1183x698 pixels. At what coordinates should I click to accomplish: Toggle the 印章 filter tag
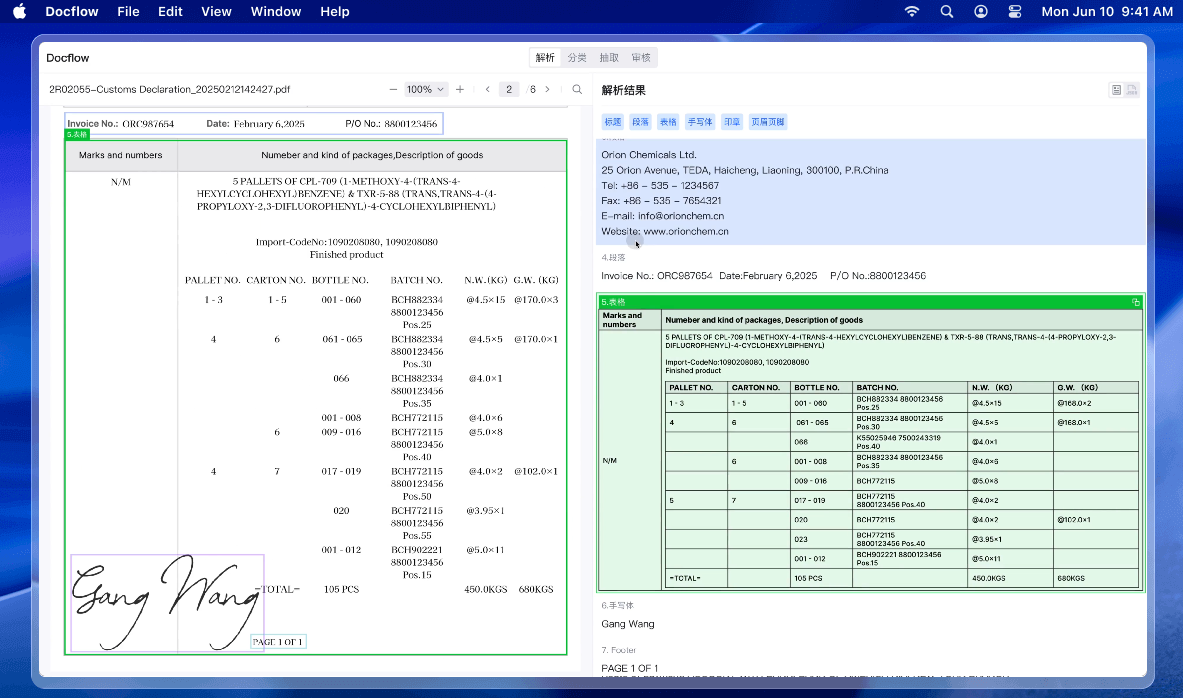click(732, 122)
